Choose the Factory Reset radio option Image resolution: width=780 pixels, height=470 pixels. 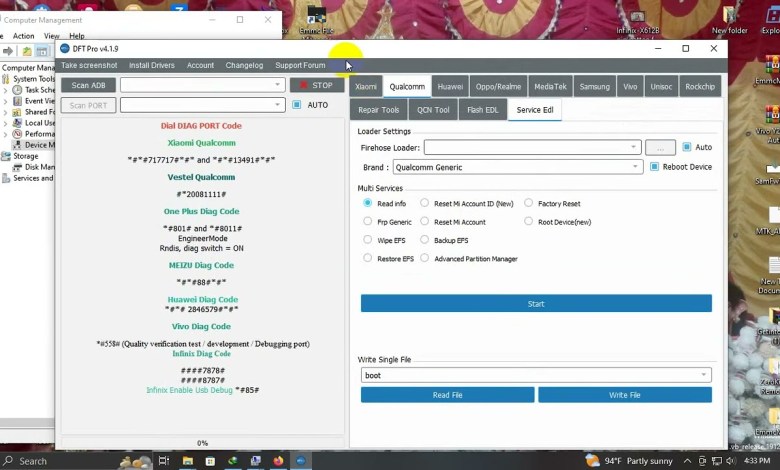click(x=528, y=203)
